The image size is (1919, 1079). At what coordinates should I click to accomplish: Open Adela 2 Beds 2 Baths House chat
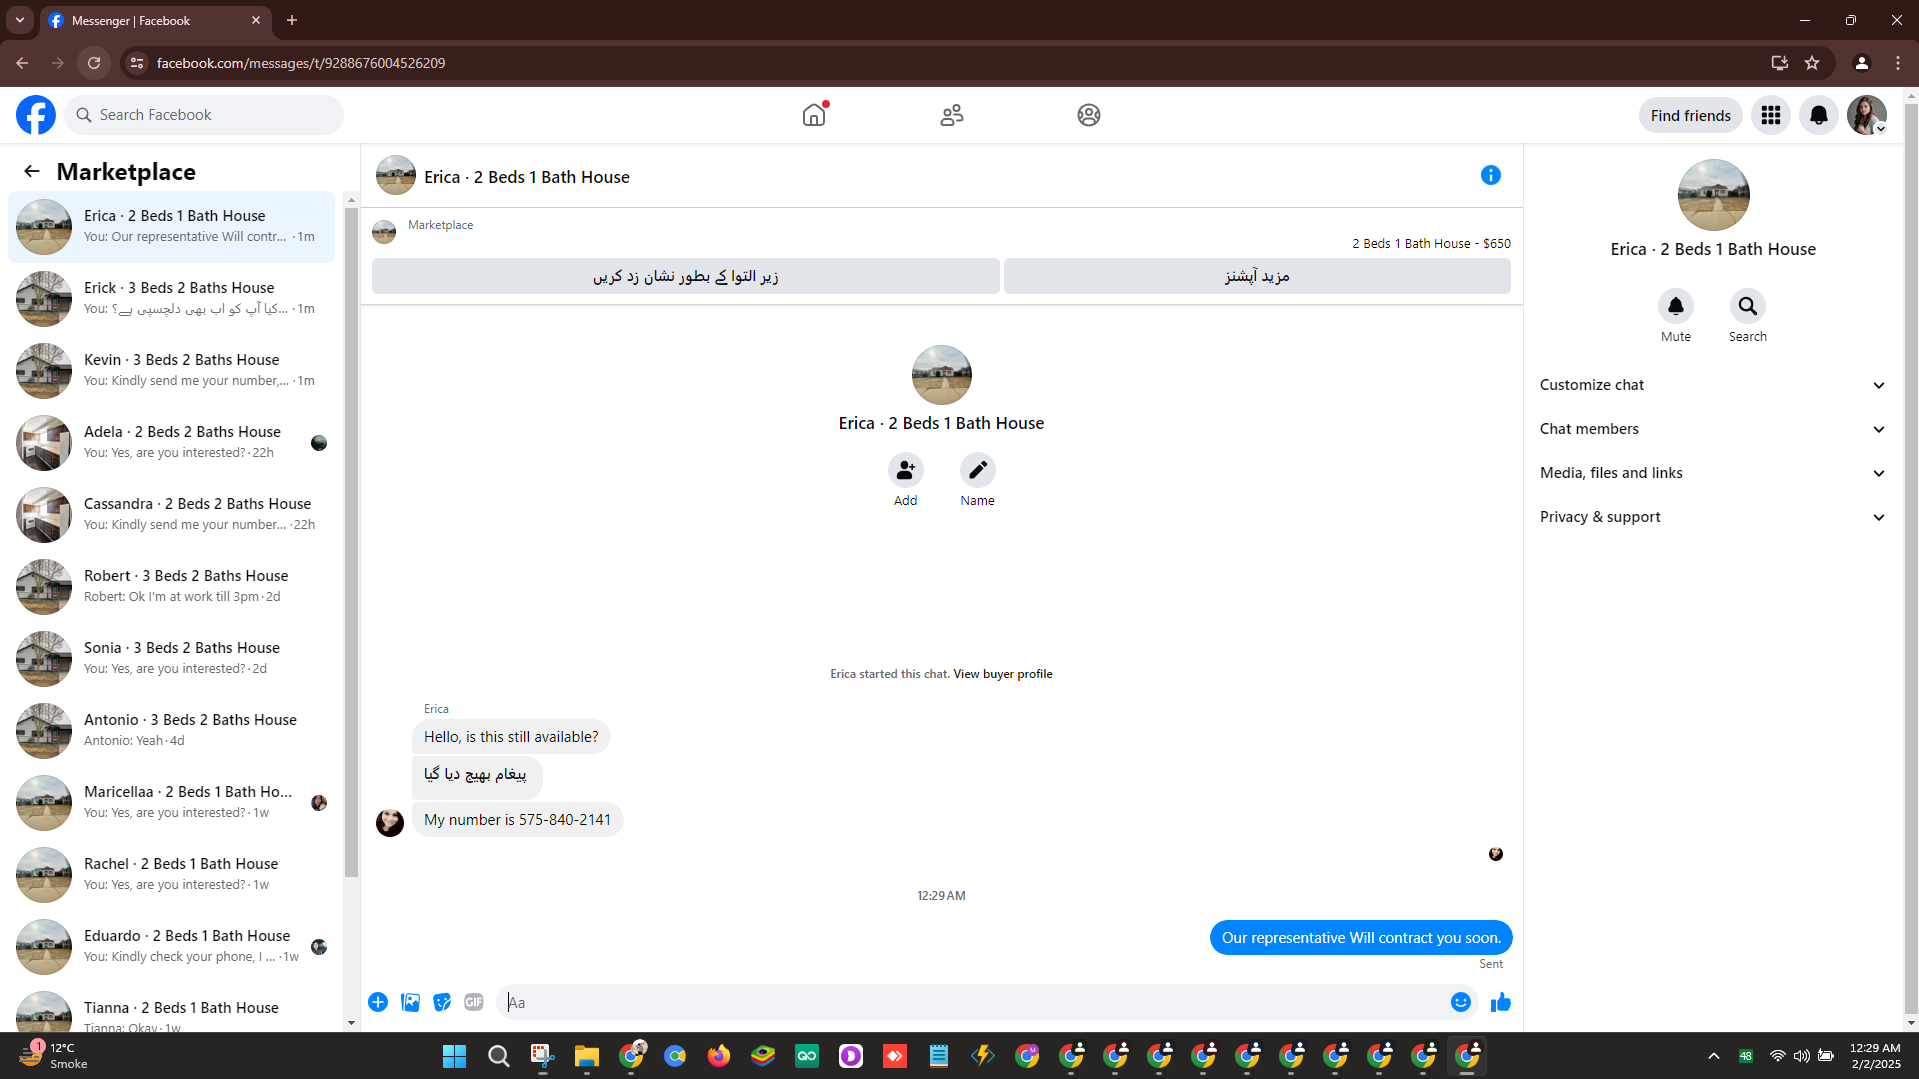[172, 443]
